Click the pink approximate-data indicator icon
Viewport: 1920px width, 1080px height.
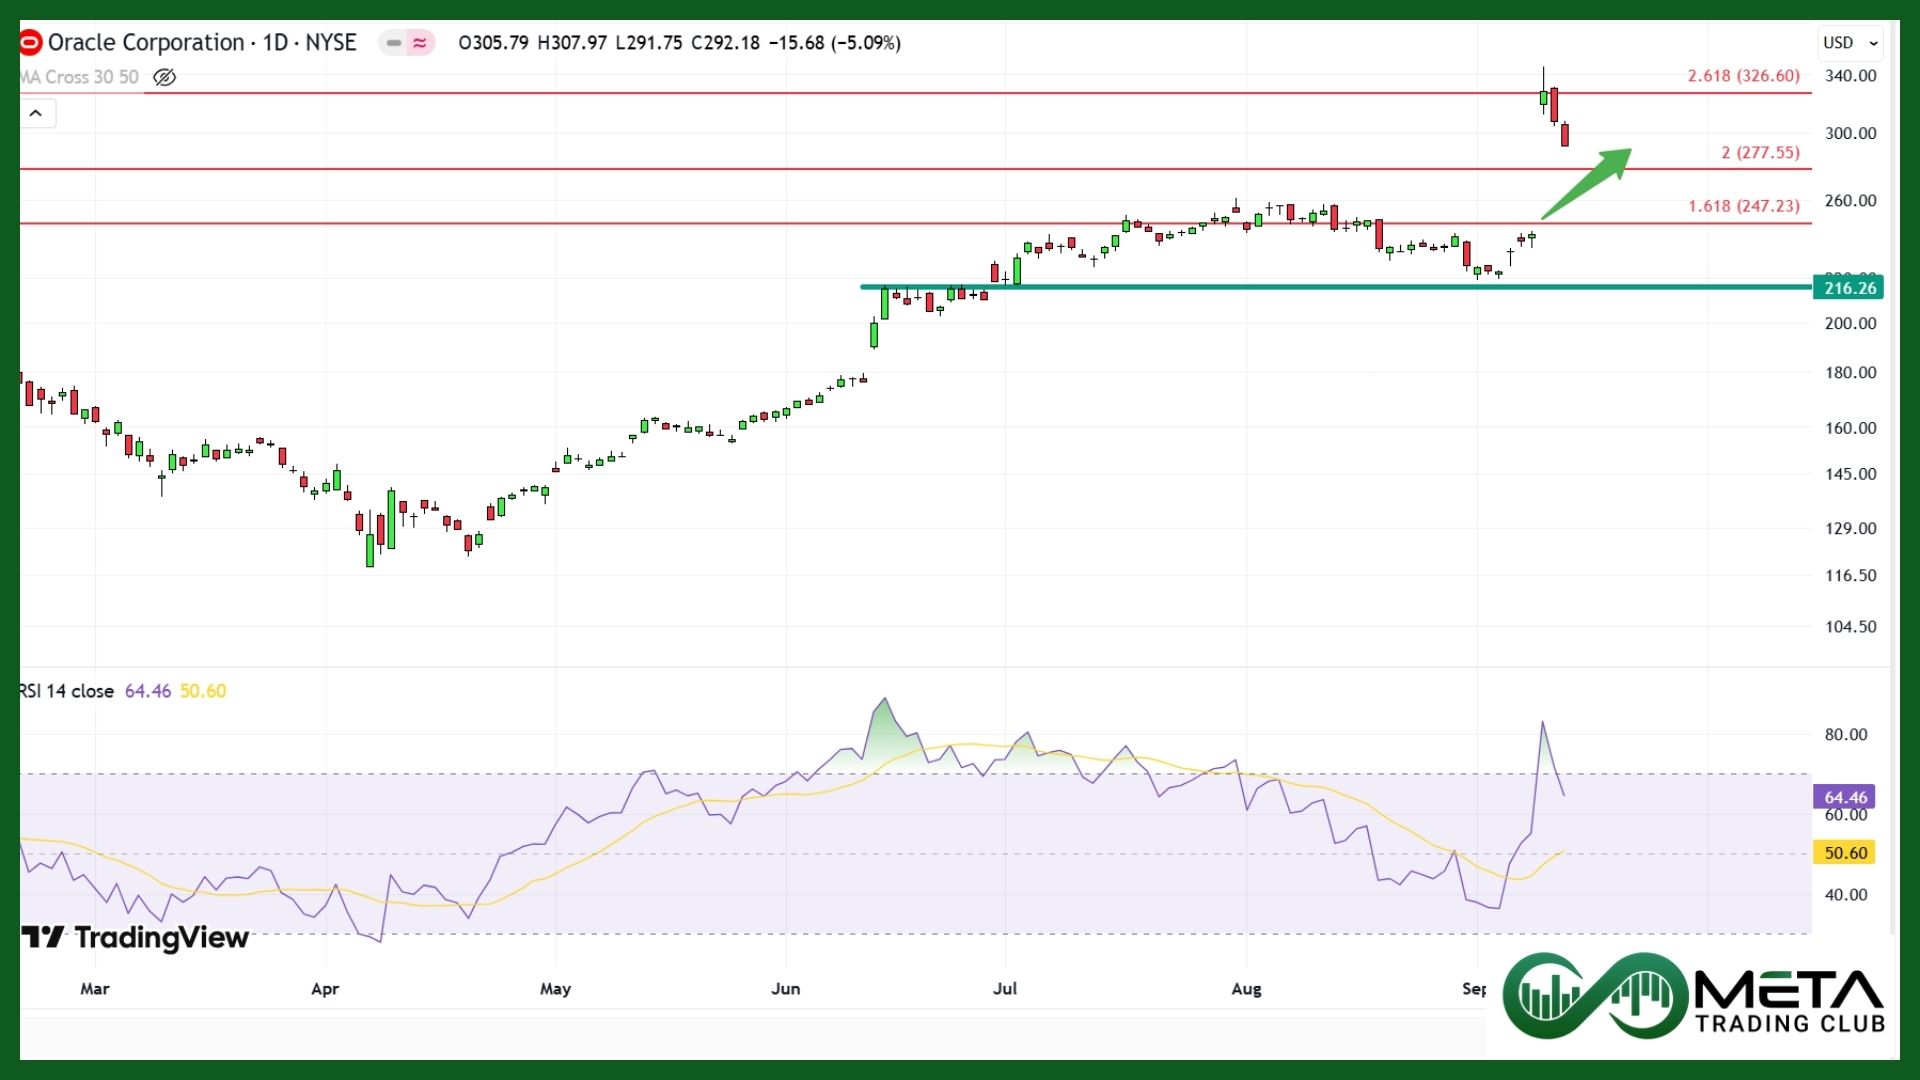pyautogui.click(x=420, y=43)
